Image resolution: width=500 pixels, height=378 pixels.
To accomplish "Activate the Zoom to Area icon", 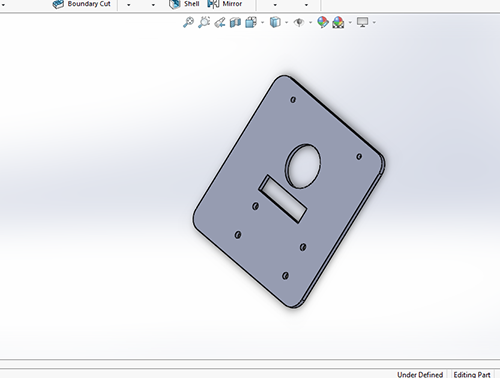I will (x=204, y=22).
